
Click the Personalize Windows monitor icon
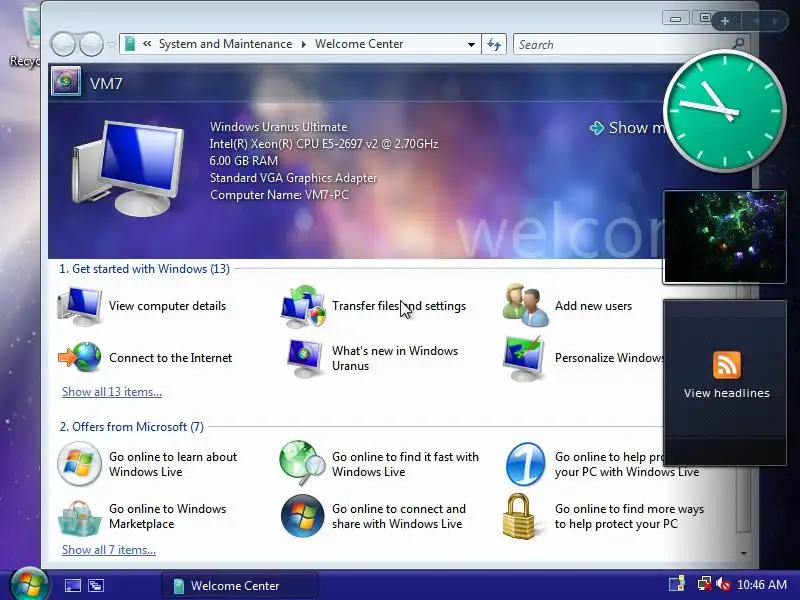tap(523, 358)
